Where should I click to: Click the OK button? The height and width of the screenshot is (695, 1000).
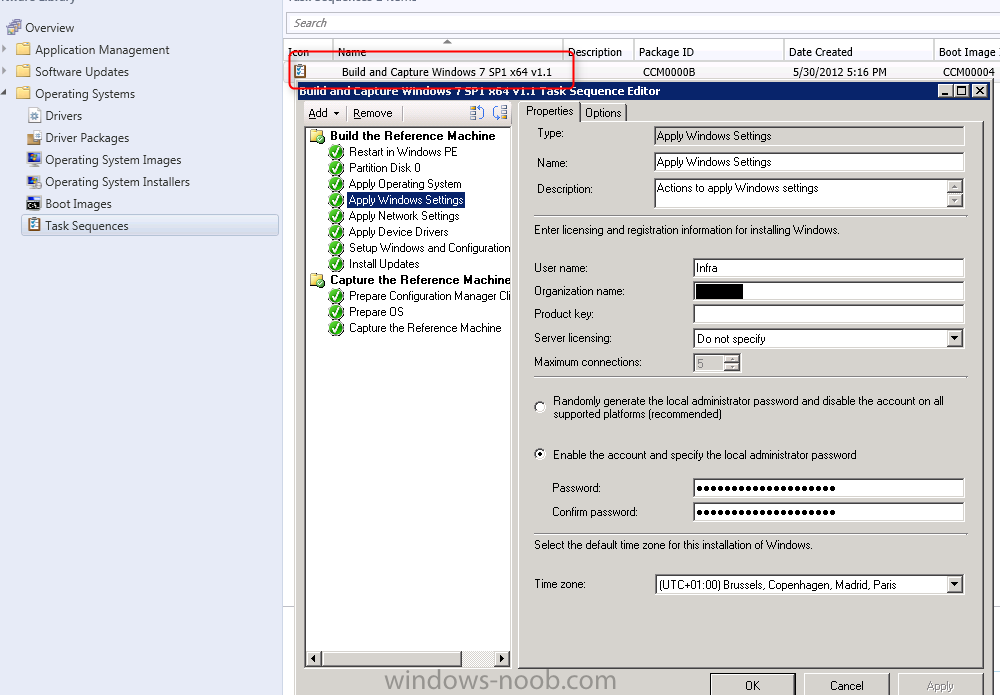coord(753,685)
